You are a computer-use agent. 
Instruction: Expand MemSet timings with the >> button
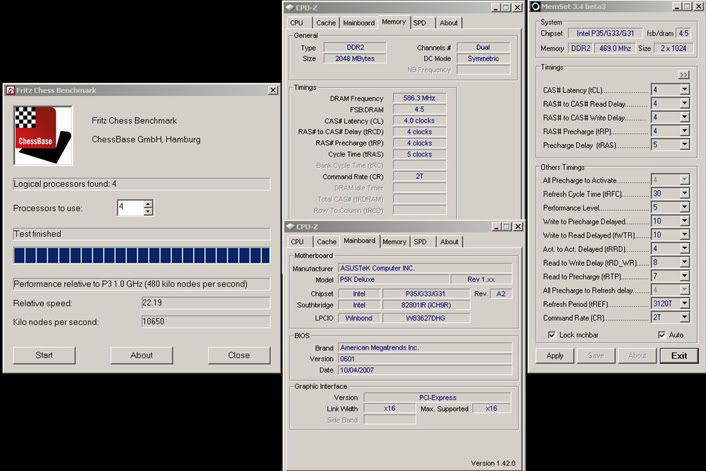[683, 75]
